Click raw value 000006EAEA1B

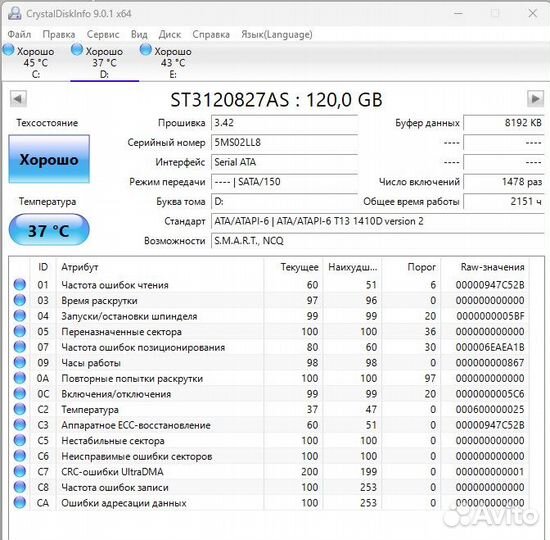(490, 347)
